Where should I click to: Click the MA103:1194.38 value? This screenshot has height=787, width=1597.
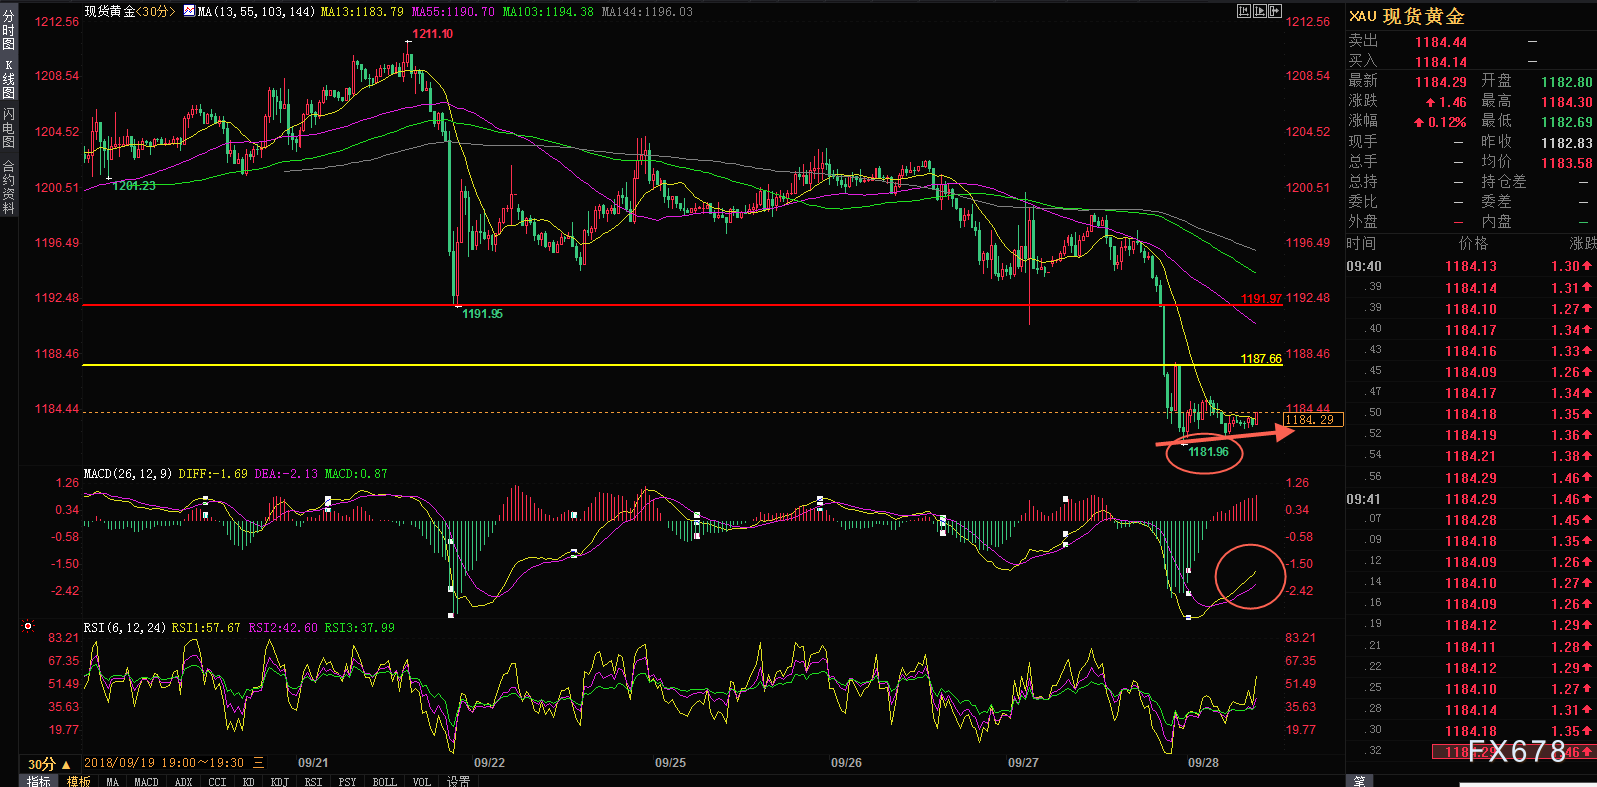tap(548, 12)
